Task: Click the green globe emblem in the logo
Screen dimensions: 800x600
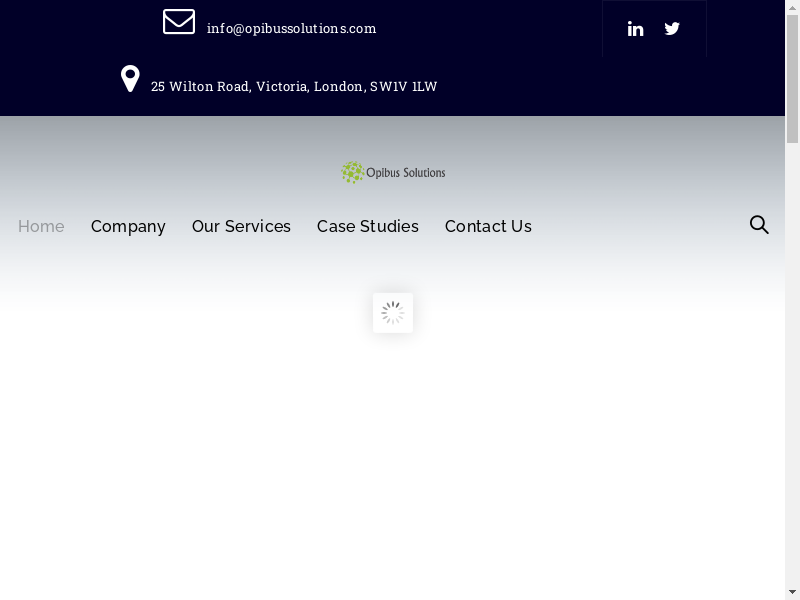Action: coord(352,173)
